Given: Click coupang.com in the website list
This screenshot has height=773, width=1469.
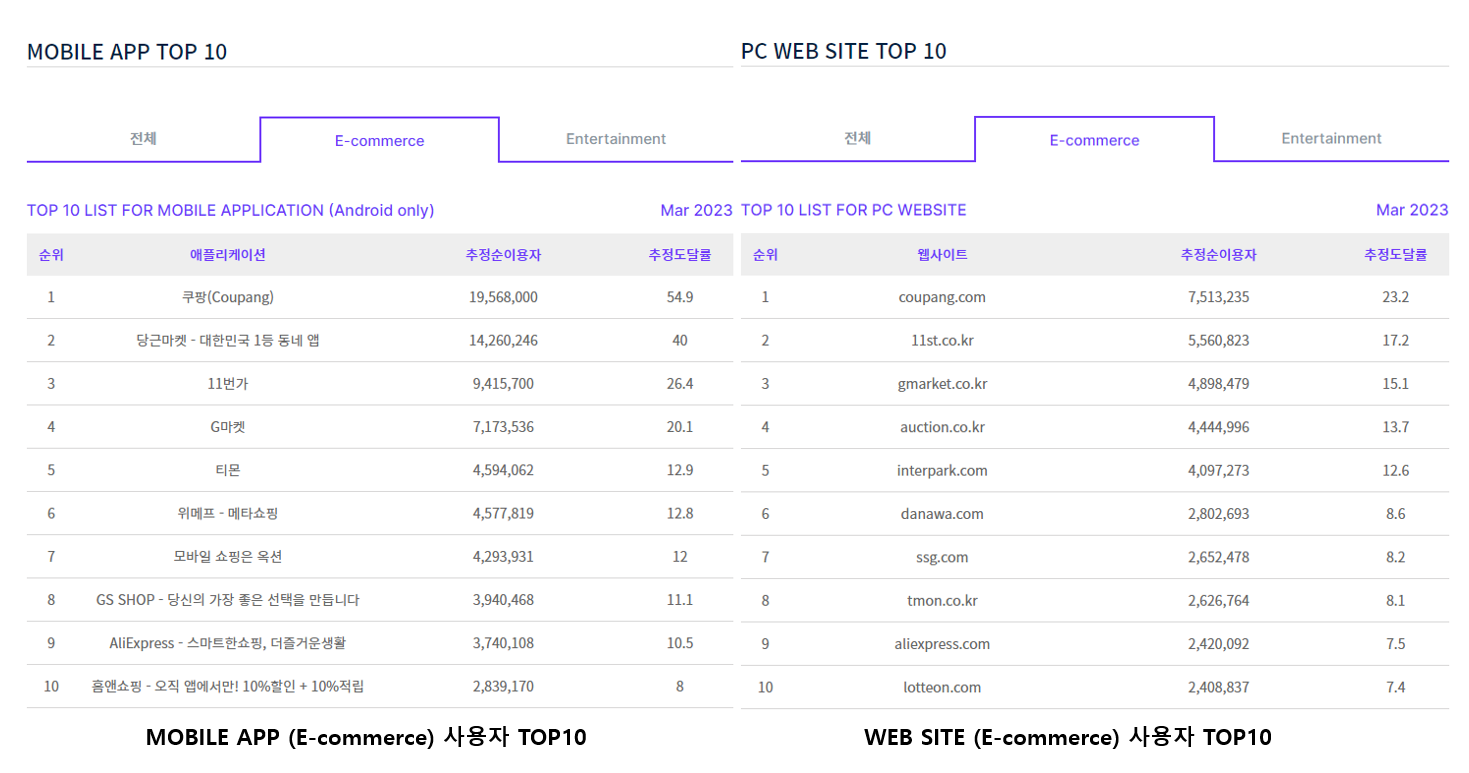Looking at the screenshot, I should pos(942,297).
